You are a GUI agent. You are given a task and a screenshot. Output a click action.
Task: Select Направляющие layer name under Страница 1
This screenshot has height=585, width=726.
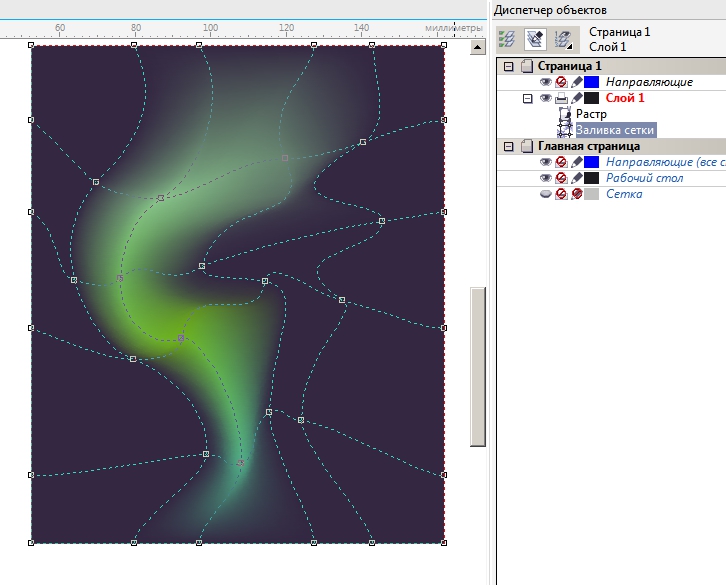(649, 82)
